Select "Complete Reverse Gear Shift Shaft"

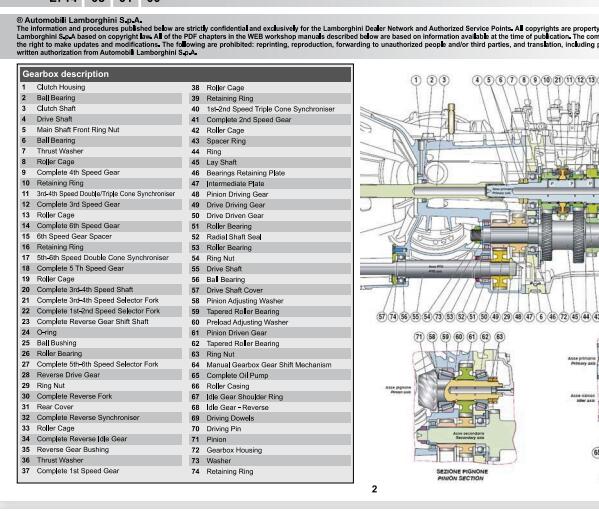coord(101,322)
